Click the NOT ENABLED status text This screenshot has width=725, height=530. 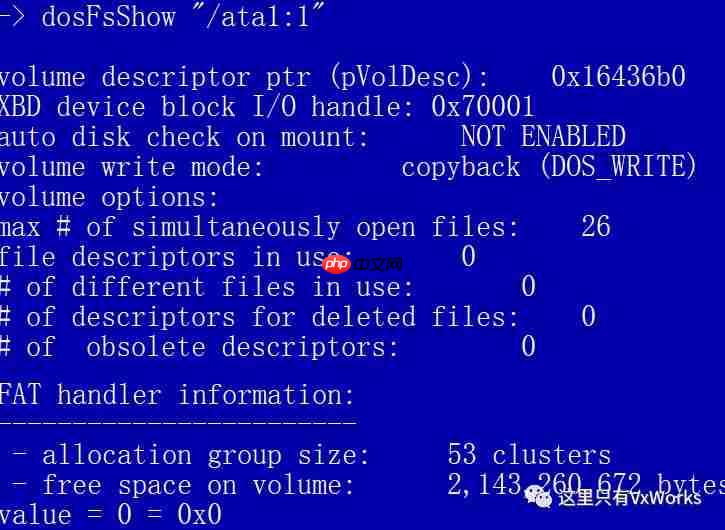click(543, 136)
